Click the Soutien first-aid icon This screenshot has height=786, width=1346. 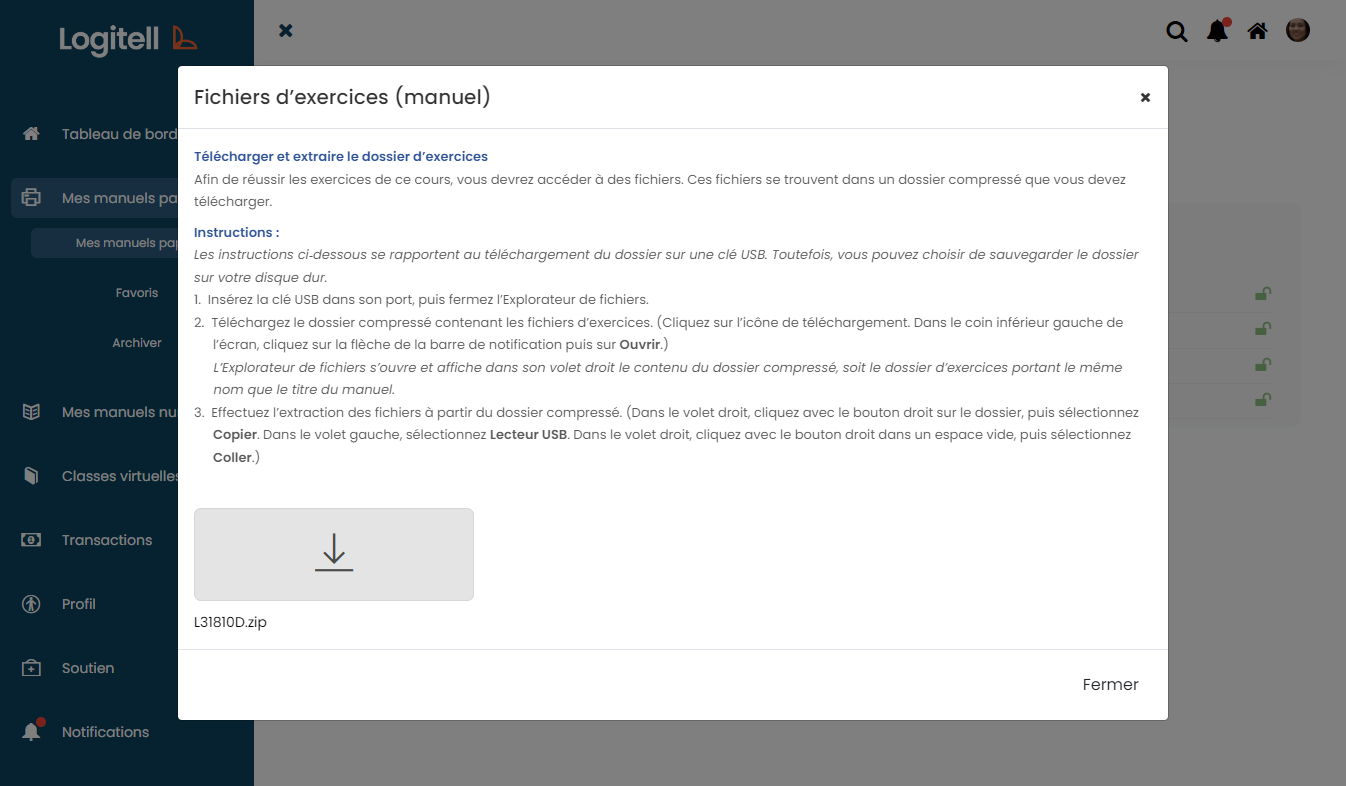(31, 668)
